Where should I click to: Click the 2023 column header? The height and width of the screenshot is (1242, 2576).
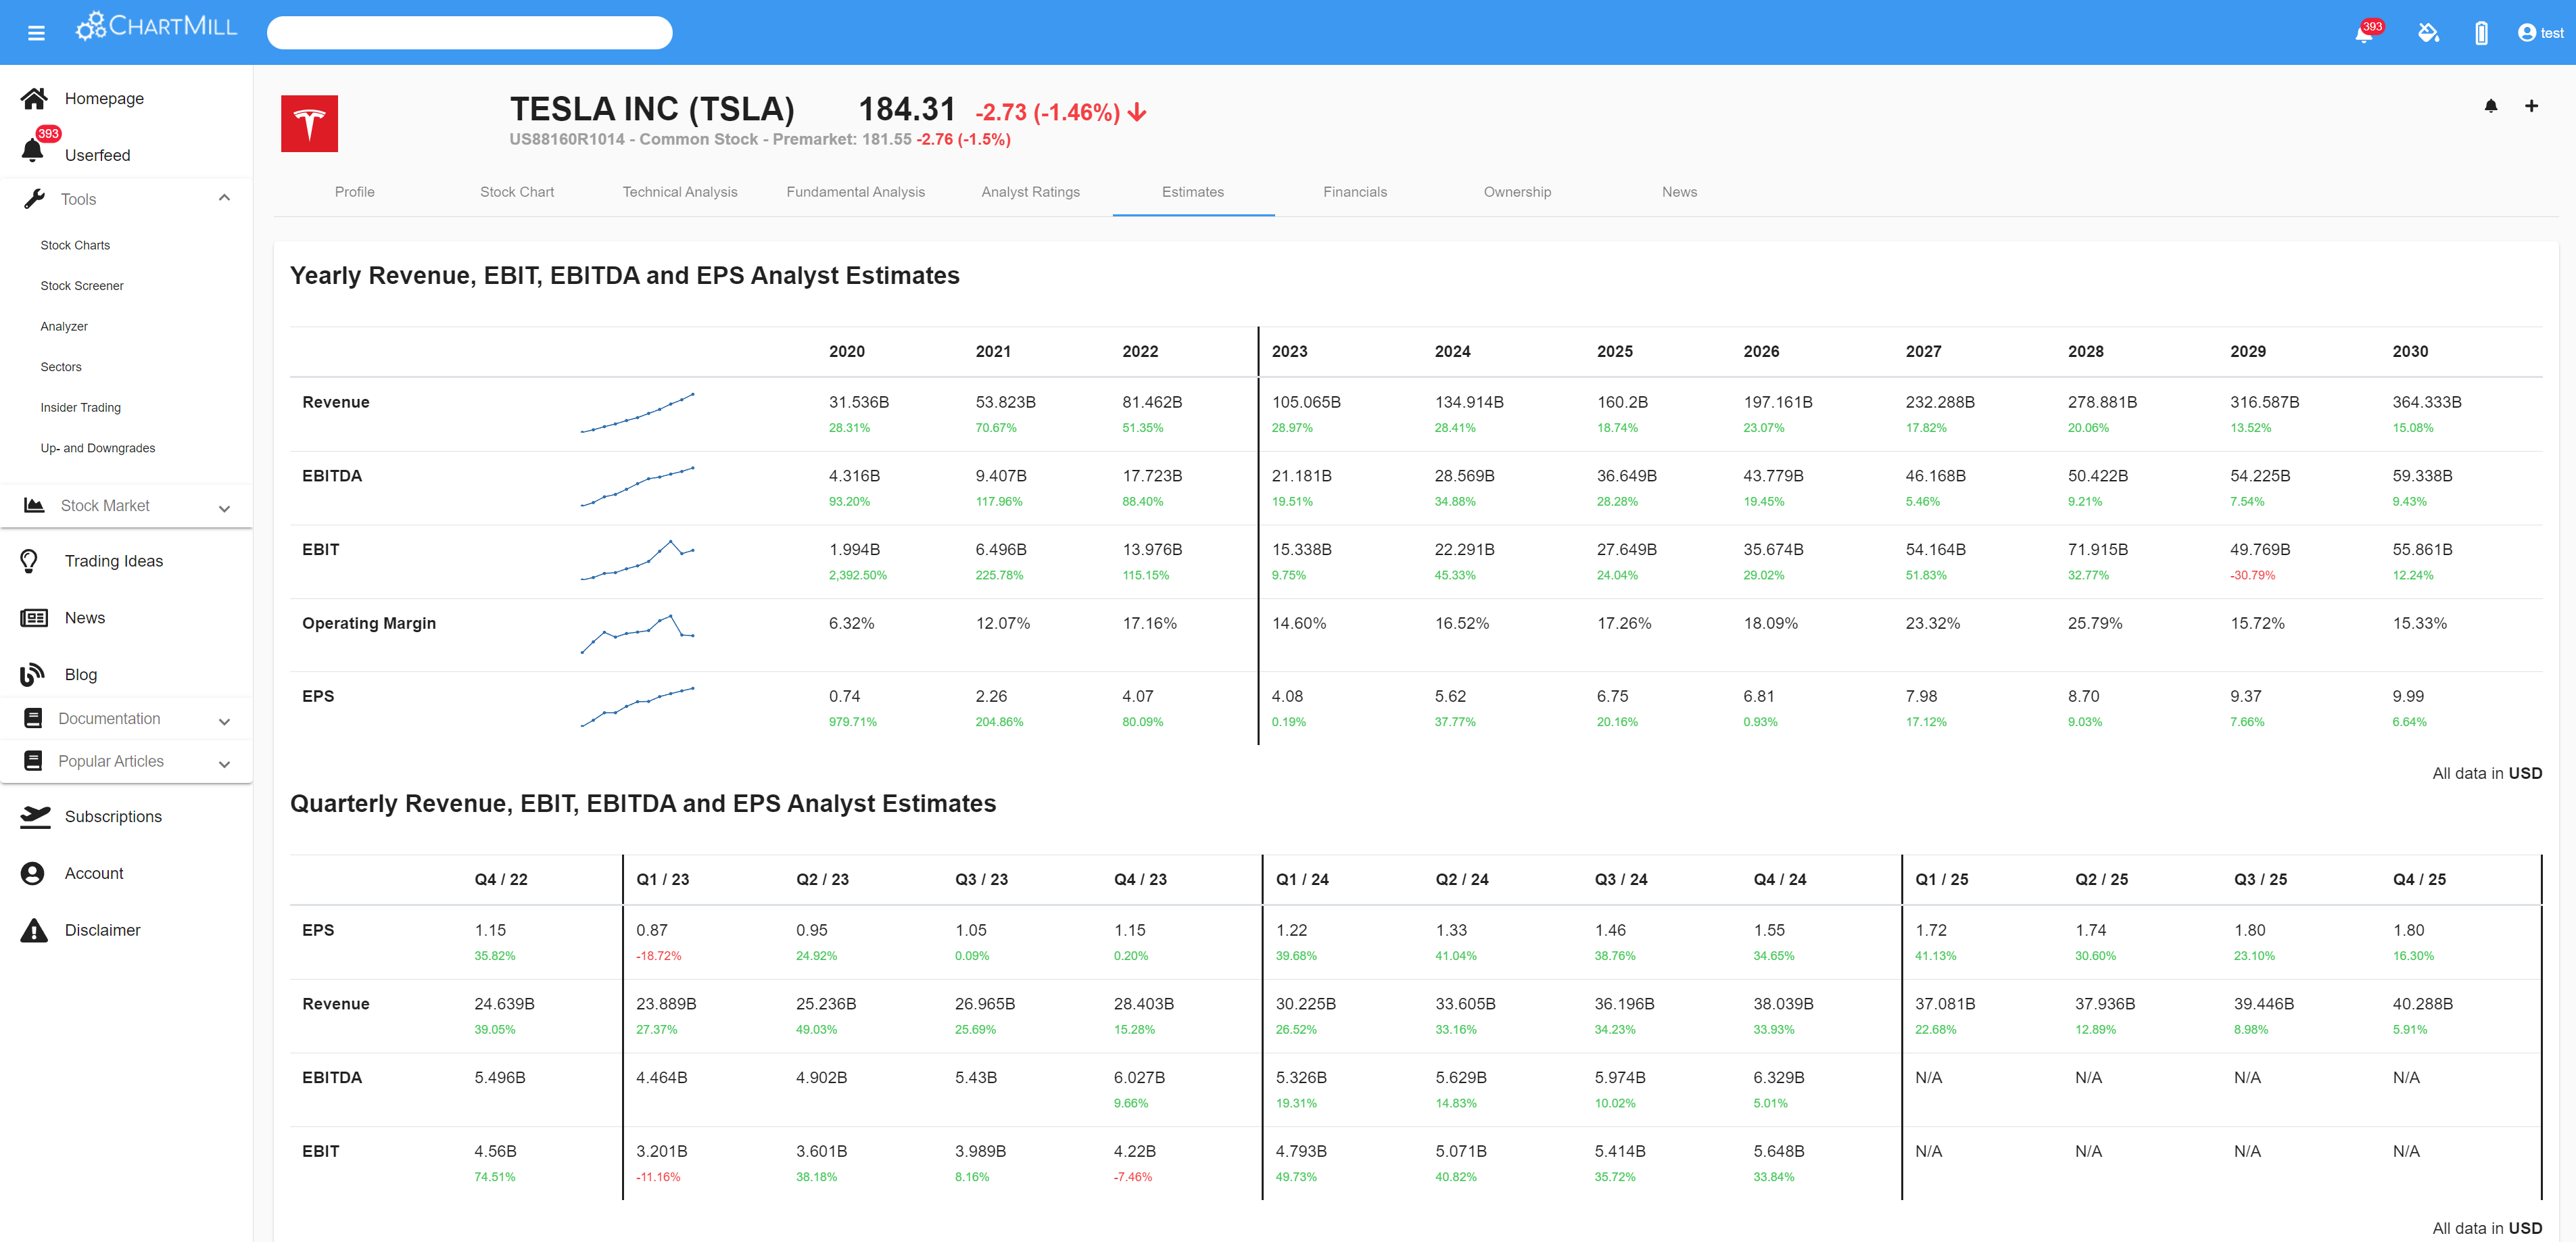pos(1289,352)
